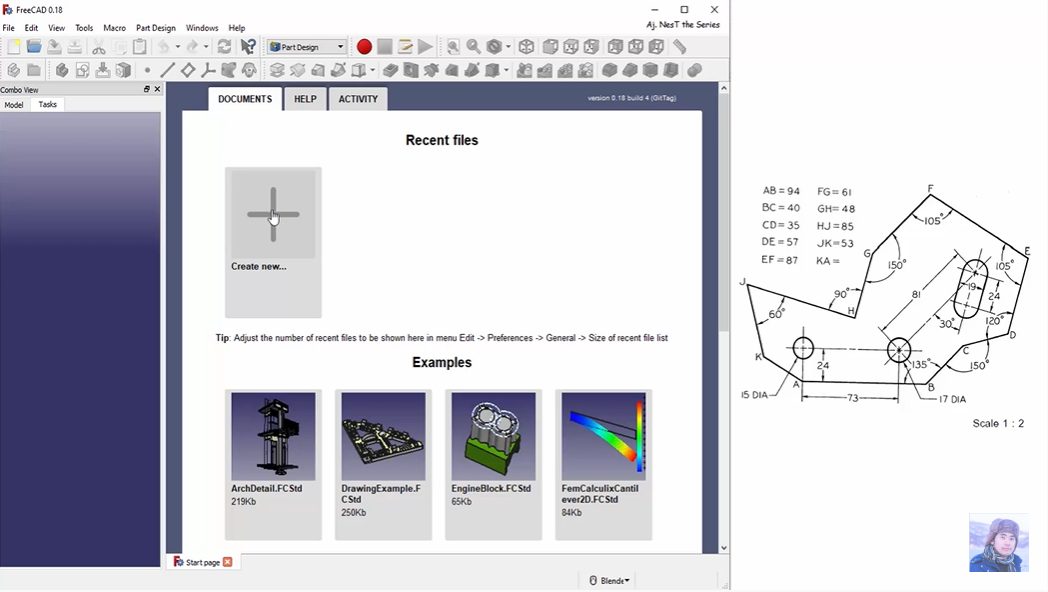Start macro recording with red circle
This screenshot has width=1048, height=592.
(364, 47)
